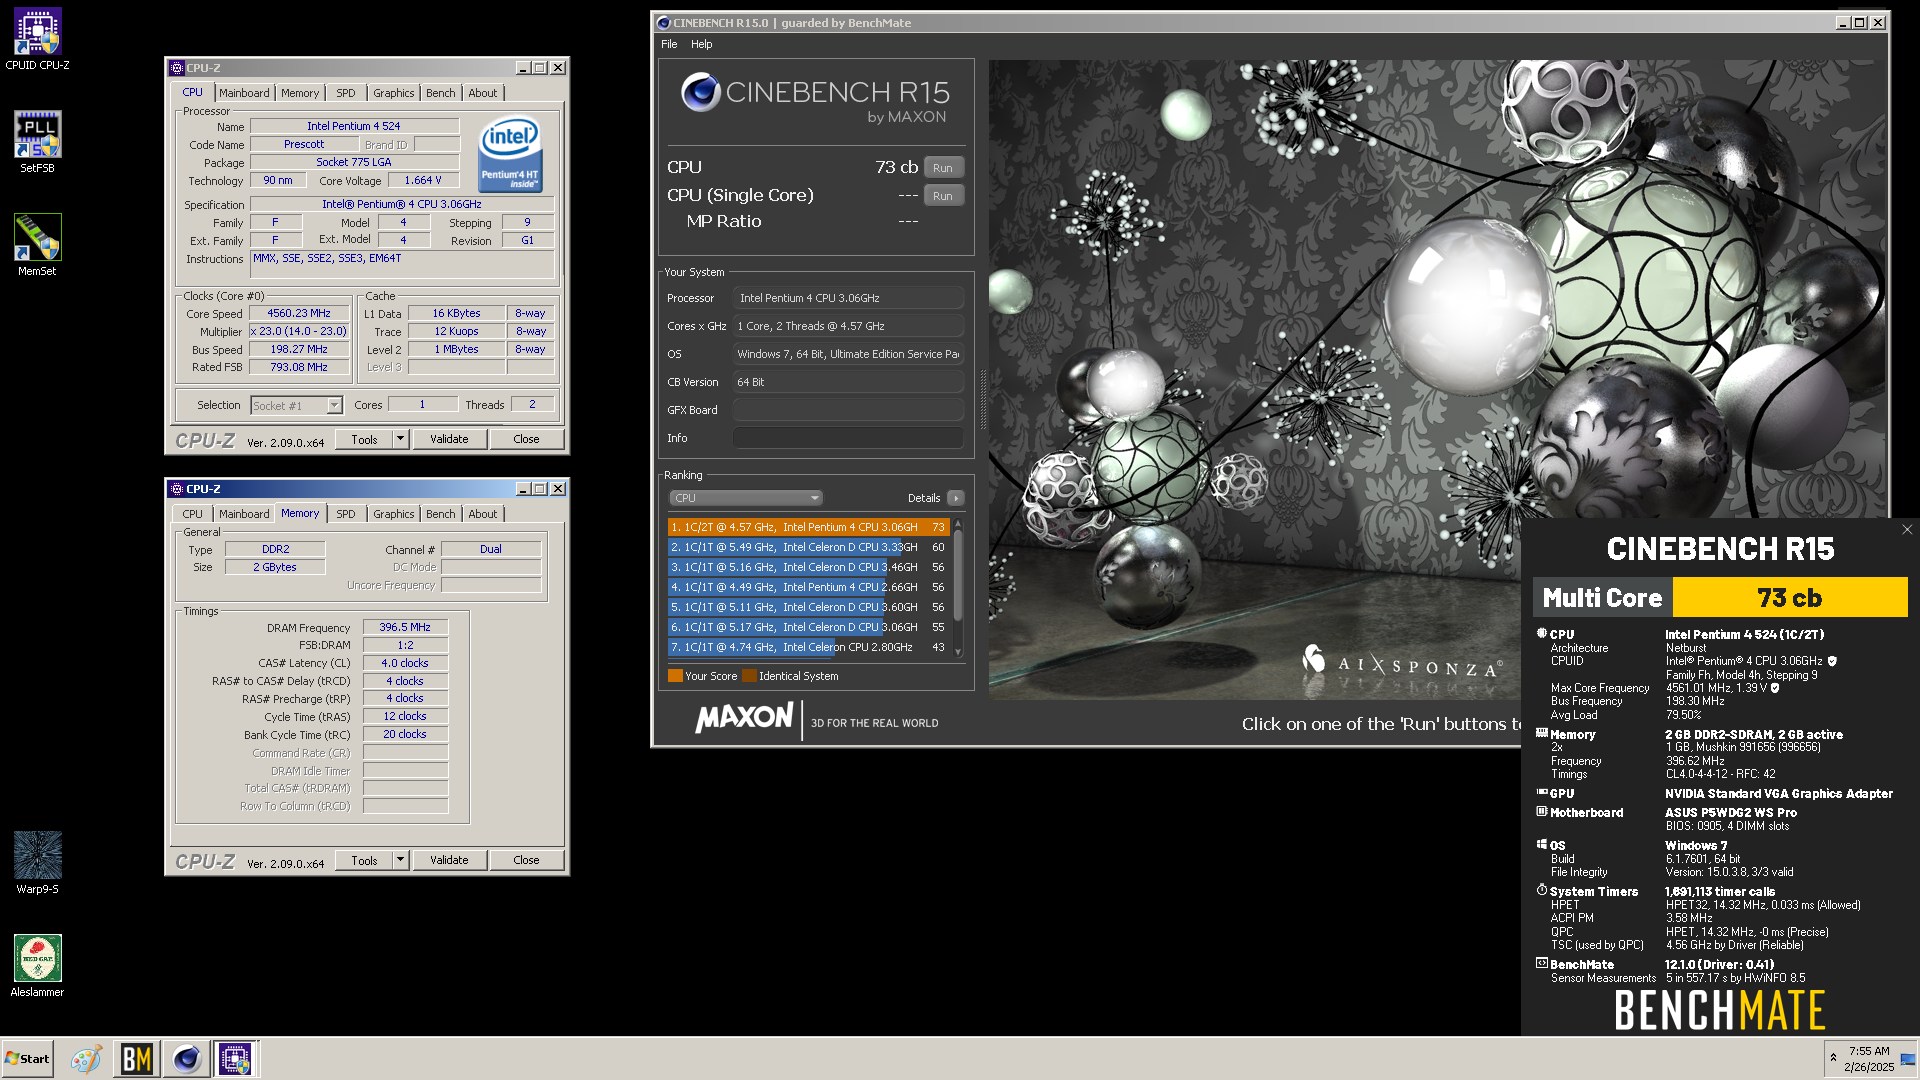Switch to CPU tab in Memory CPU-Z
1920x1080 pixels.
[193, 514]
